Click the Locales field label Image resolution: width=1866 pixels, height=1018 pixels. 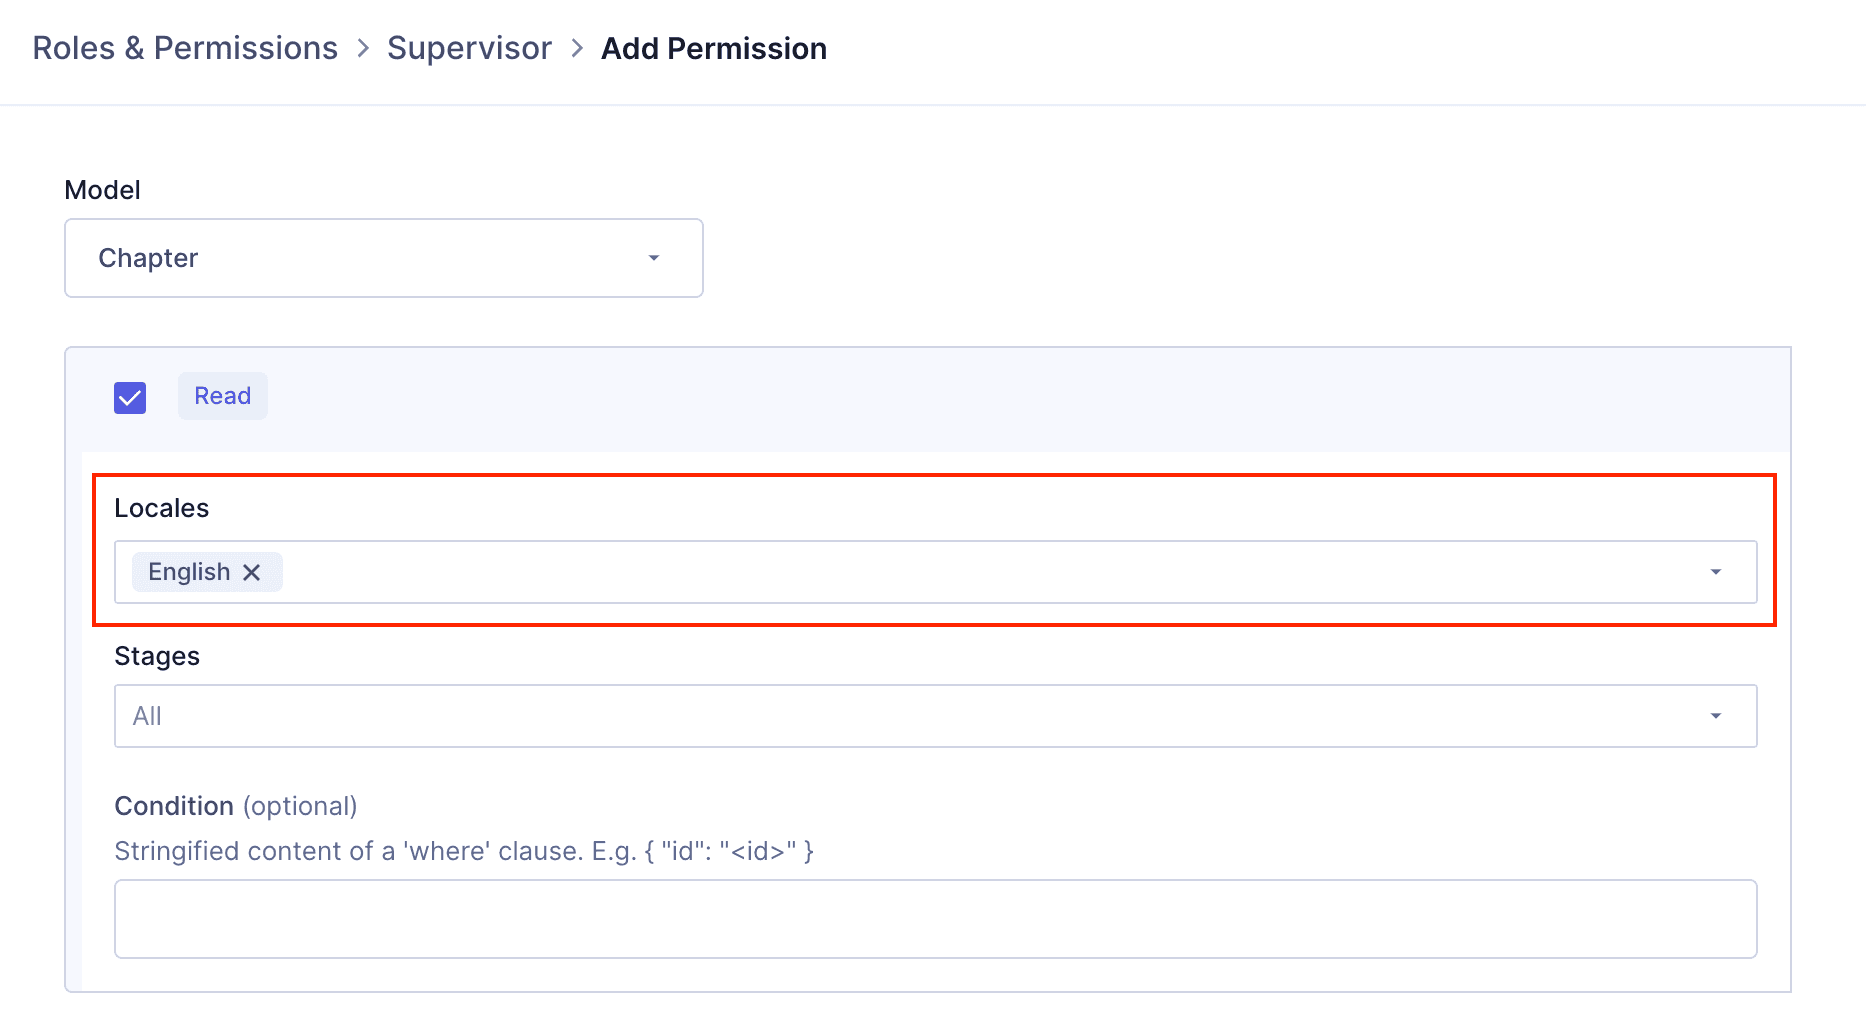[161, 508]
